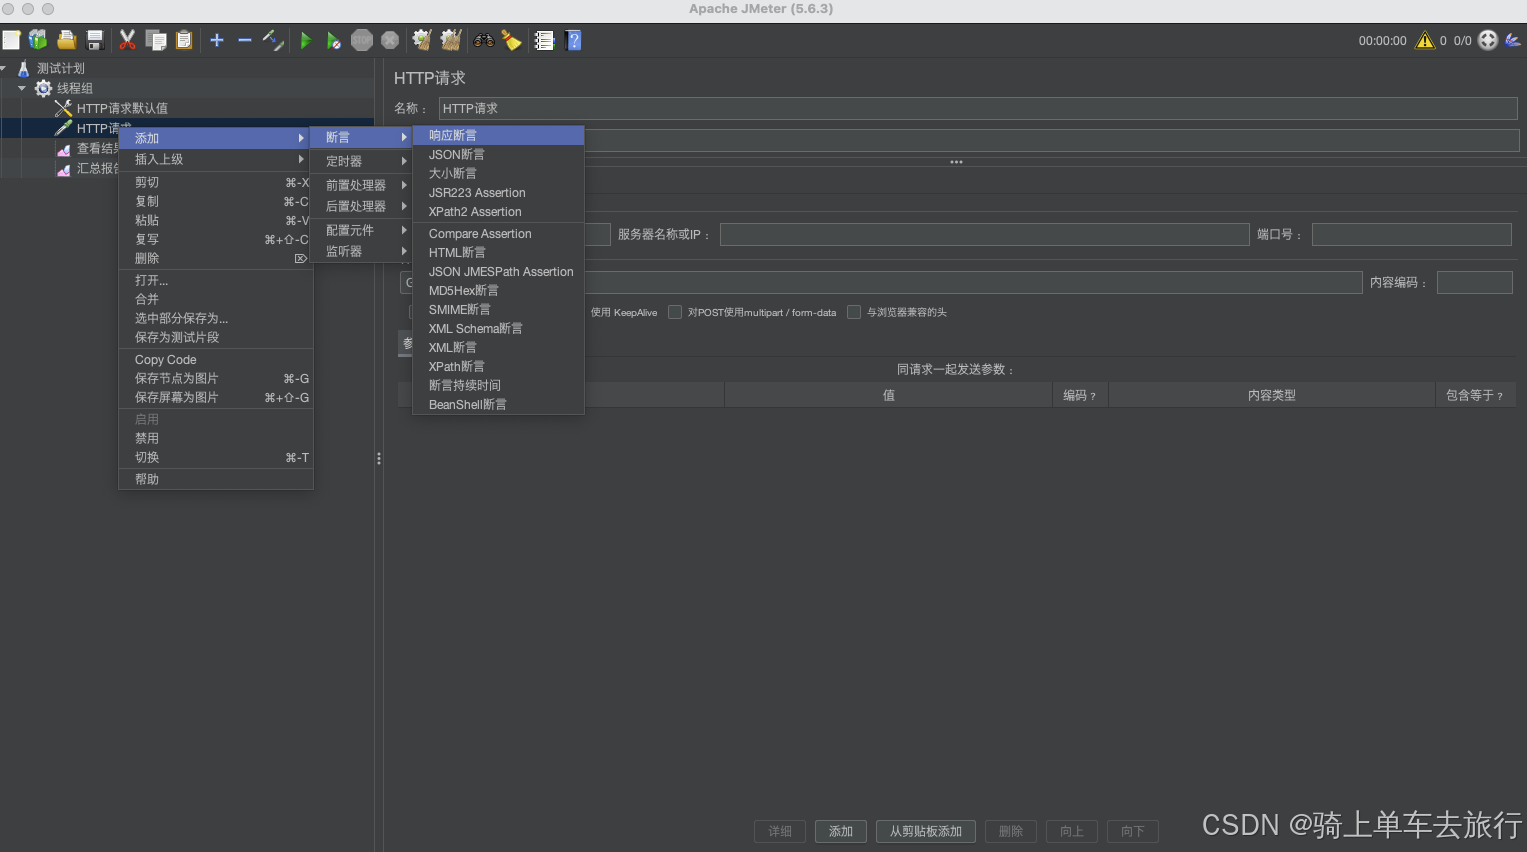Image resolution: width=1527 pixels, height=852 pixels.
Task: Click the 从剪贴板添加 button
Action: (925, 831)
